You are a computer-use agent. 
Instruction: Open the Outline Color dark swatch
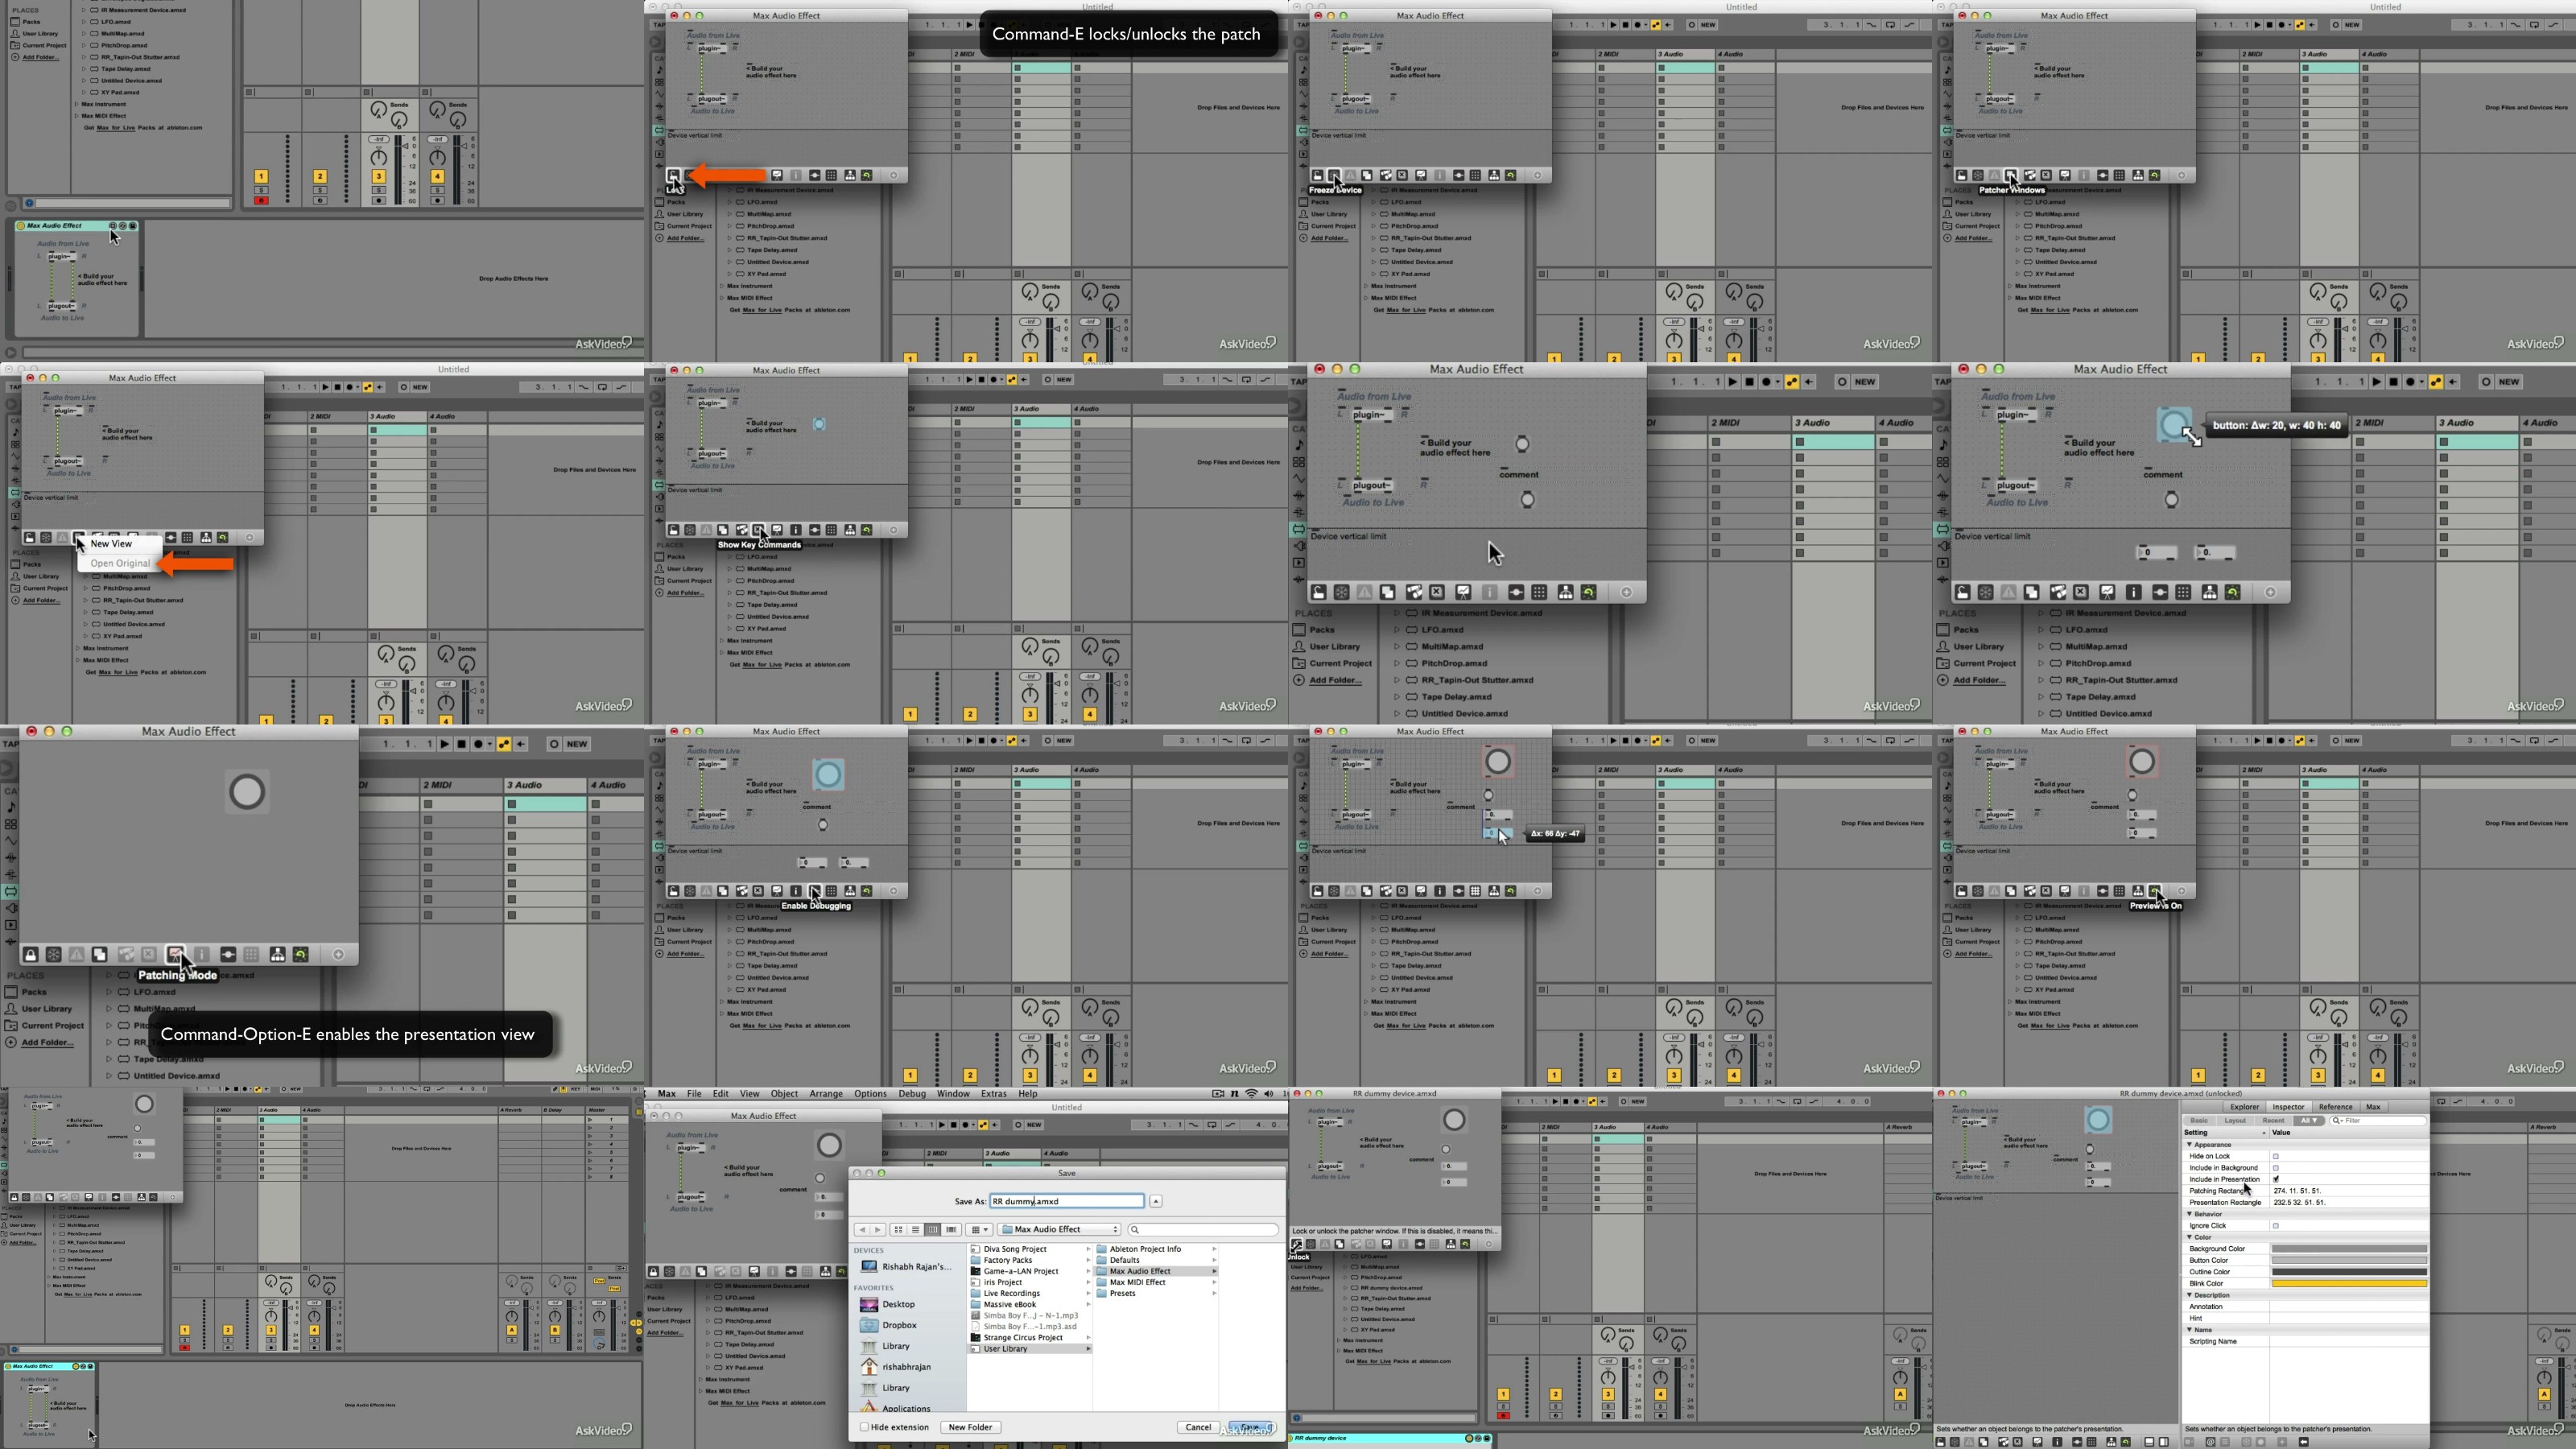click(2348, 1272)
